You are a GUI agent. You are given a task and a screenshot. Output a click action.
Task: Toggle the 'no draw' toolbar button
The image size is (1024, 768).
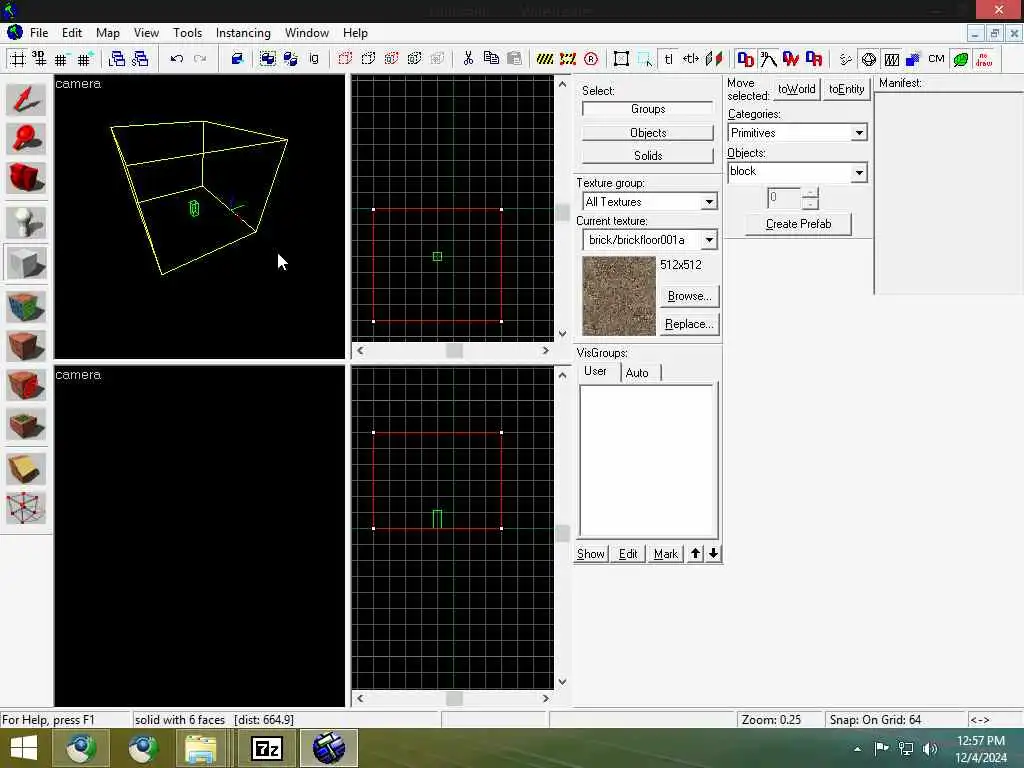[984, 59]
